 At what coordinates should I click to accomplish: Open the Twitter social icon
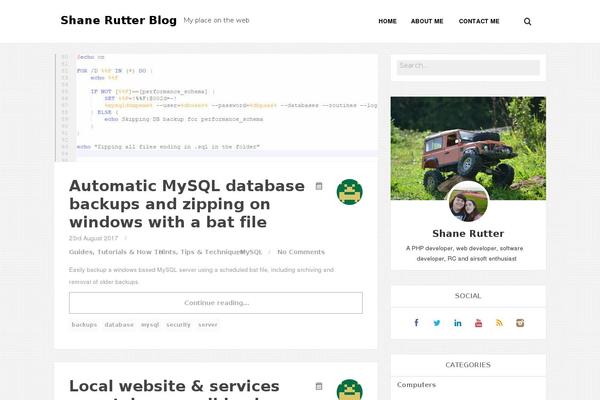(x=437, y=323)
